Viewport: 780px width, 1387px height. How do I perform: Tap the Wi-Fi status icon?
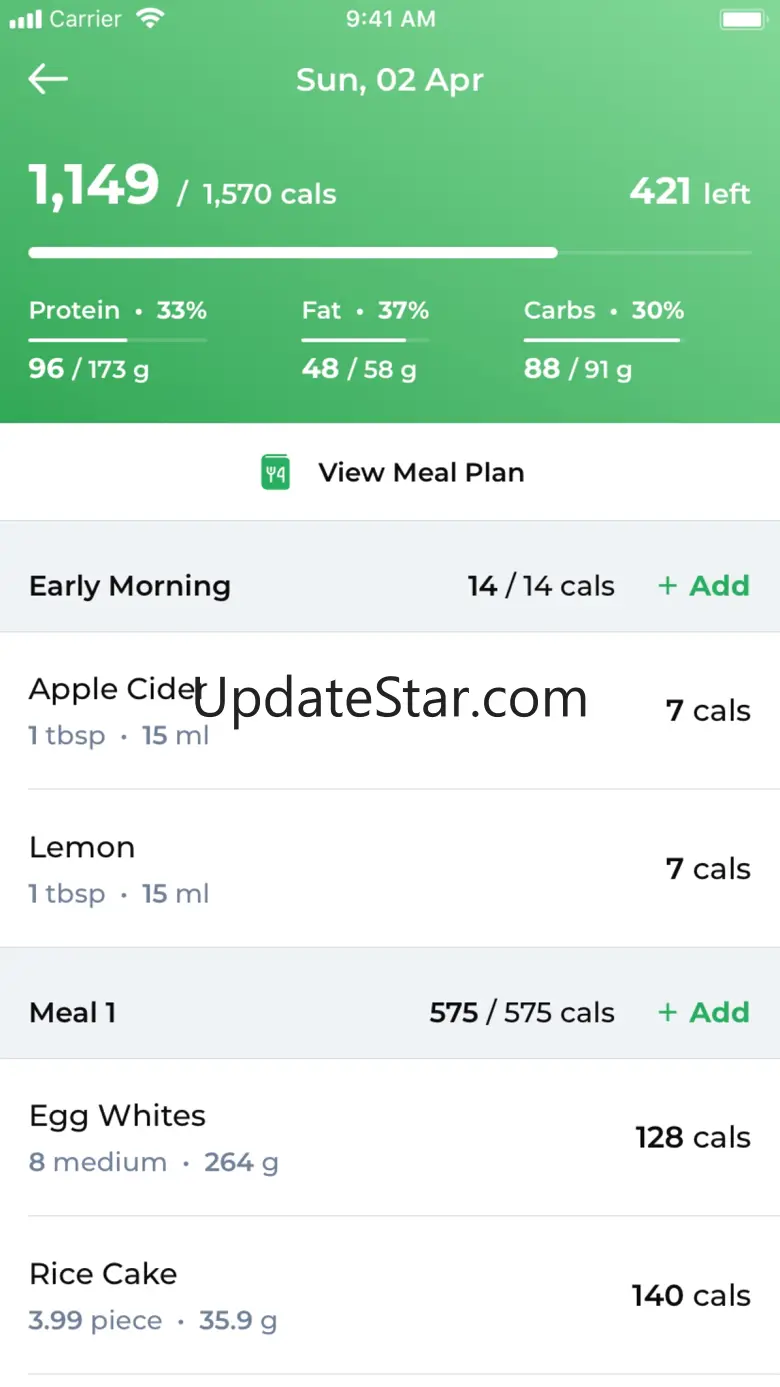[x=150, y=19]
